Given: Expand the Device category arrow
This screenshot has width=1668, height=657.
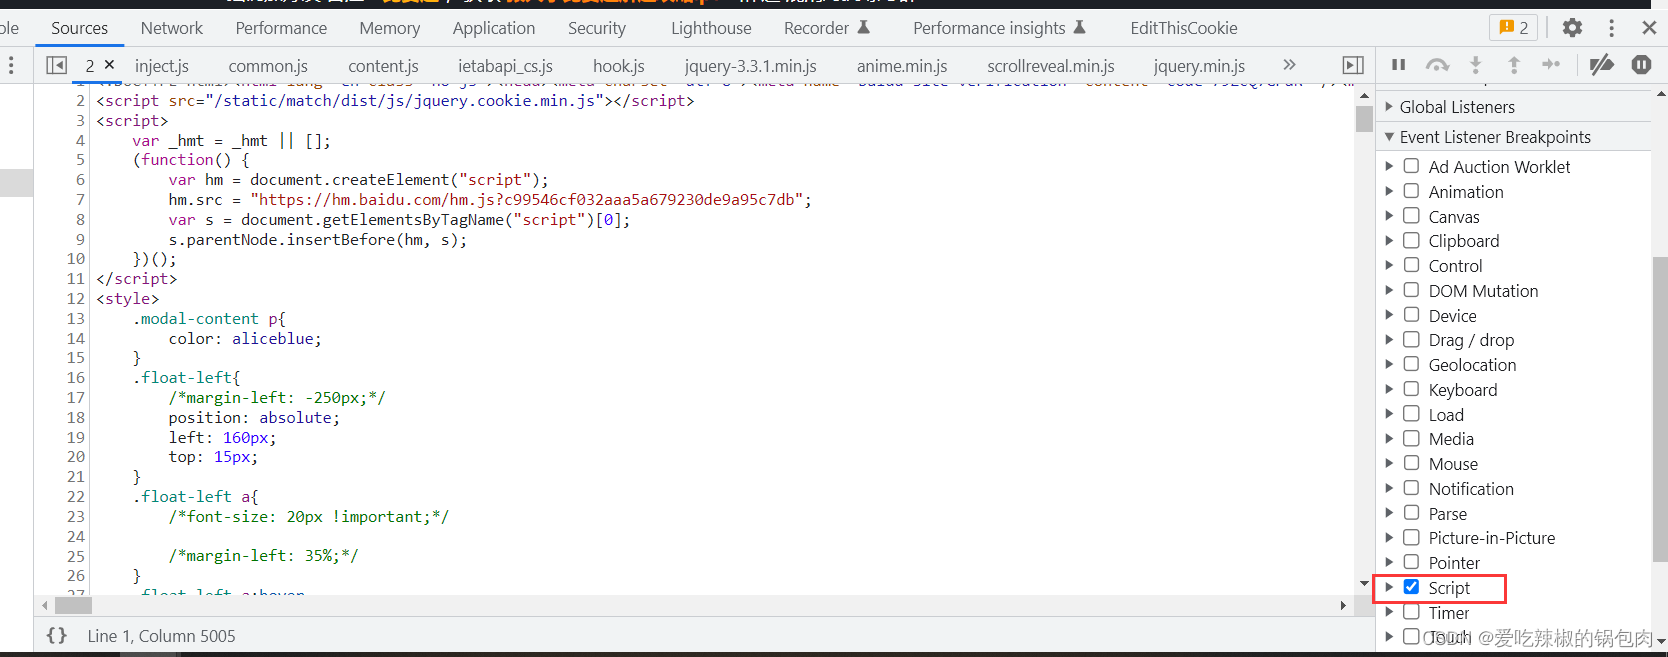Looking at the screenshot, I should [x=1389, y=315].
